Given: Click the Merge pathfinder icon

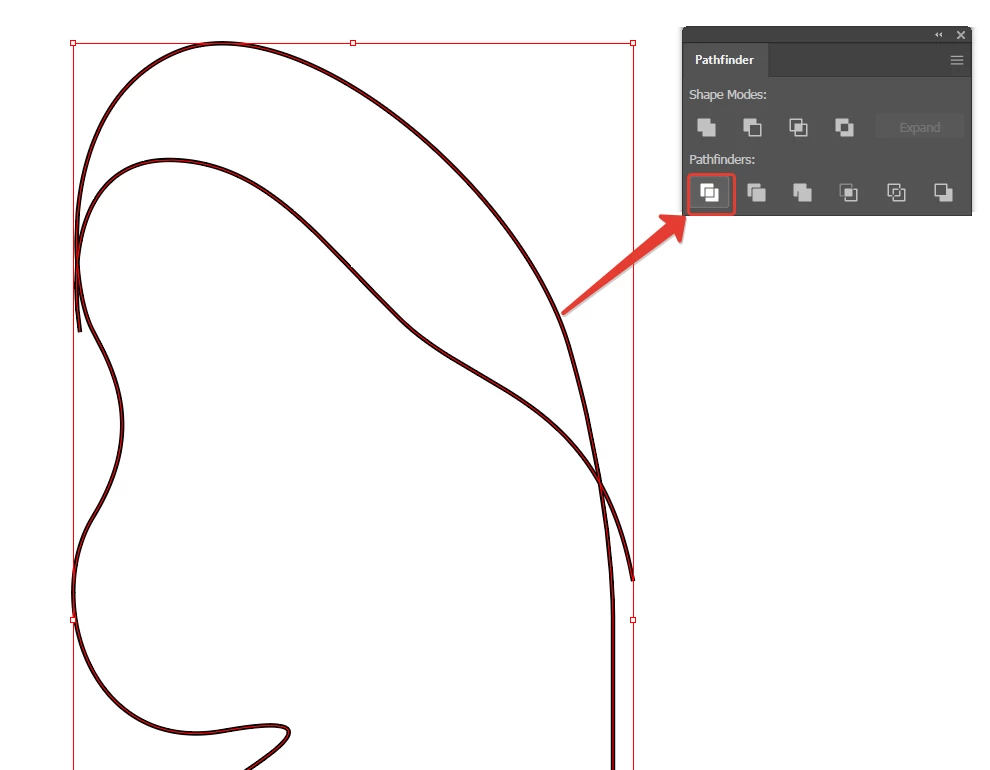Looking at the screenshot, I should 802,192.
